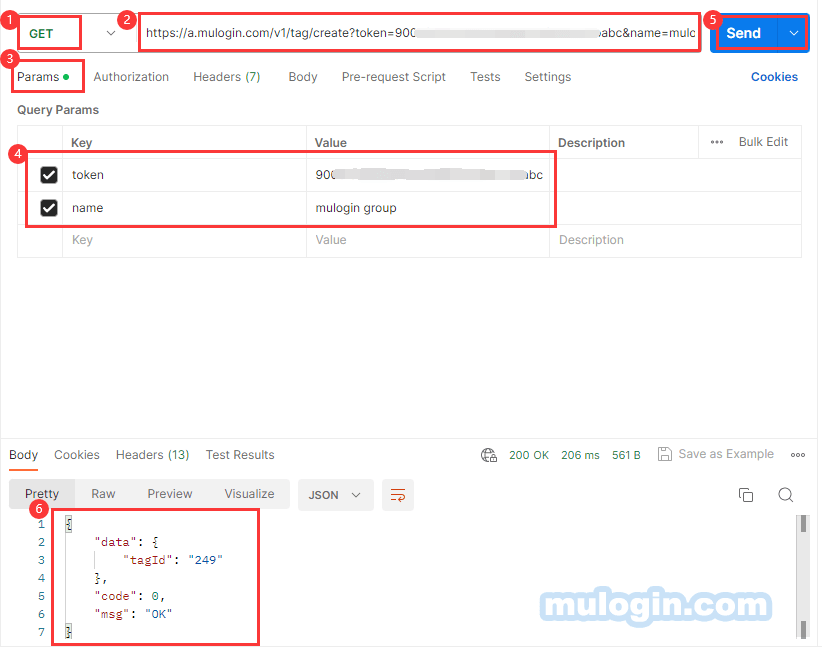Image resolution: width=822 pixels, height=649 pixels.
Task: Select the response Body tab
Action: point(24,455)
